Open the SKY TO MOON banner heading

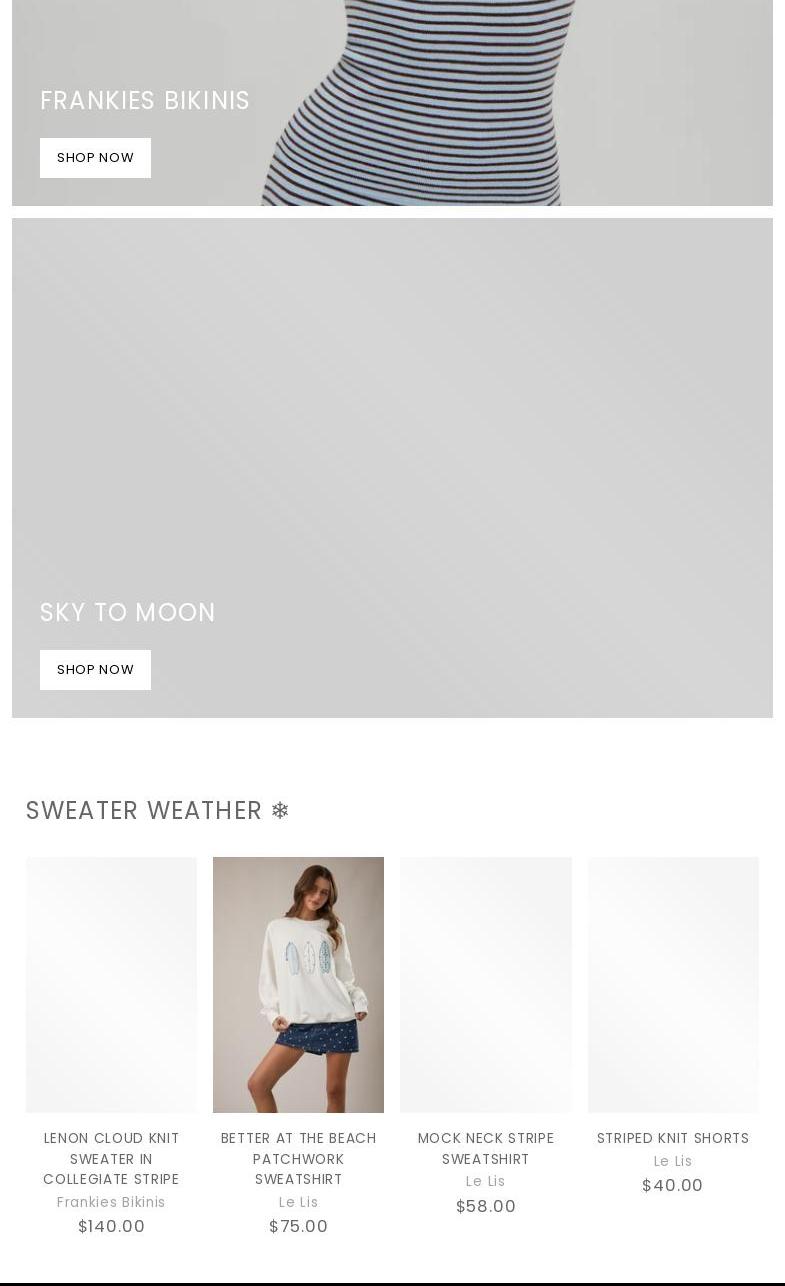(x=128, y=613)
